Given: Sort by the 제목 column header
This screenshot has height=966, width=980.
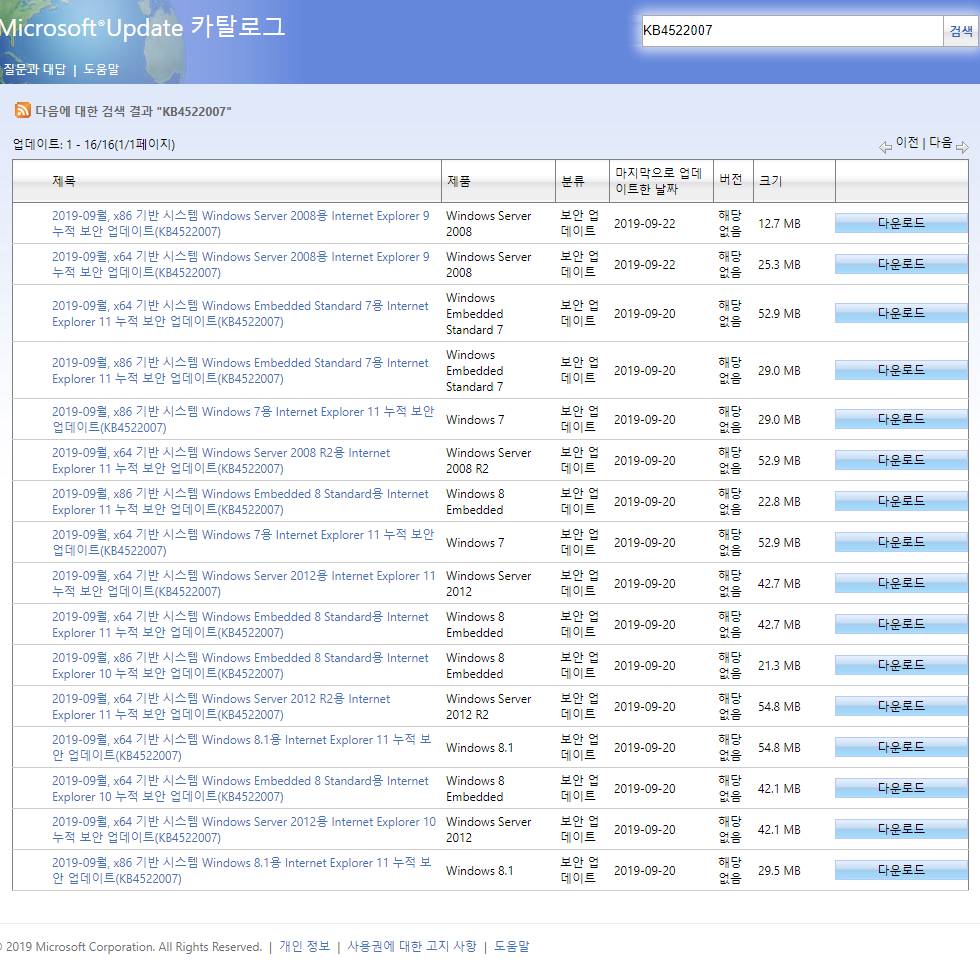Looking at the screenshot, I should 64,181.
